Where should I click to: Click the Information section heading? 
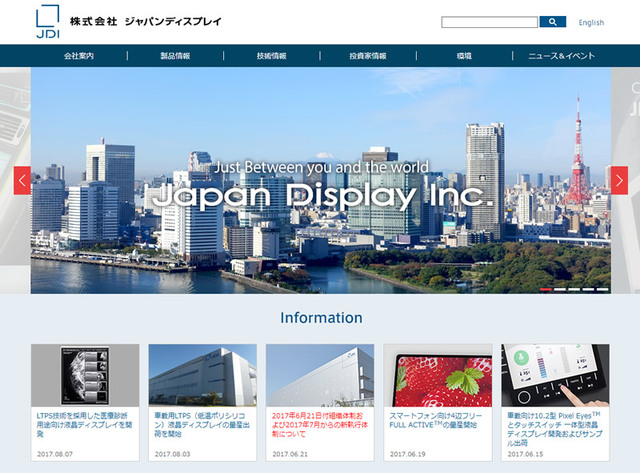[x=321, y=318]
